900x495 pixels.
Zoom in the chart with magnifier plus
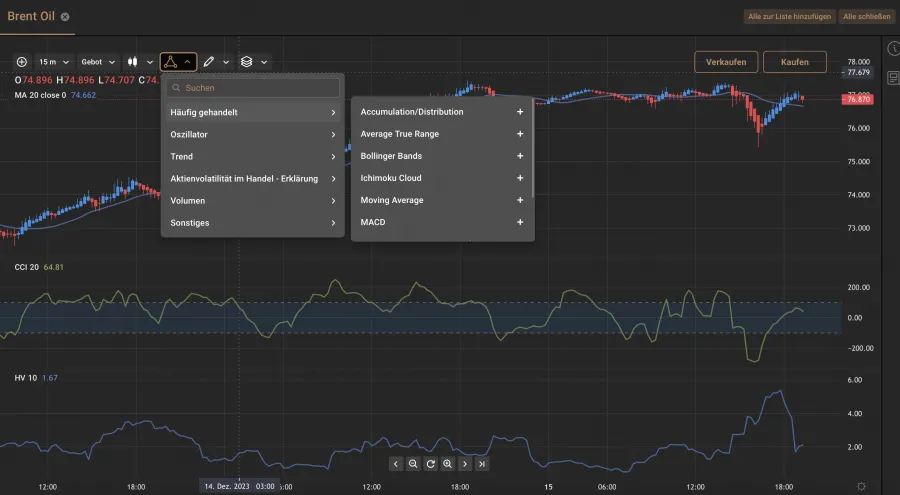tap(447, 464)
